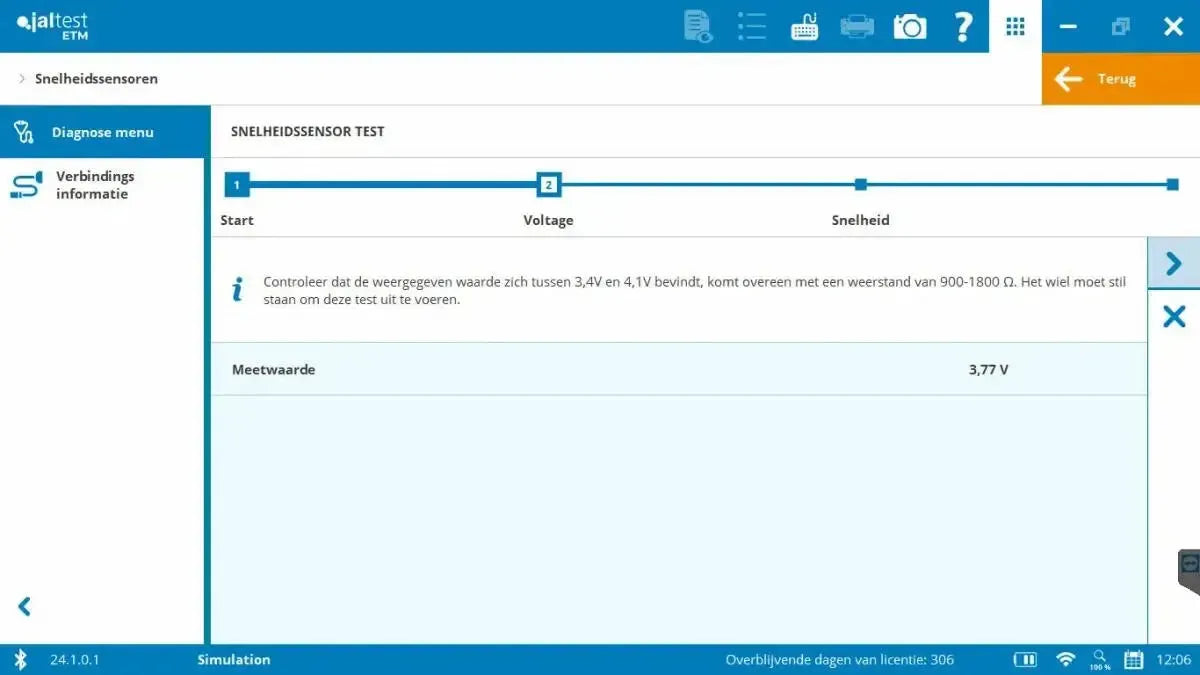Take a screenshot with the camera icon

[x=910, y=26]
